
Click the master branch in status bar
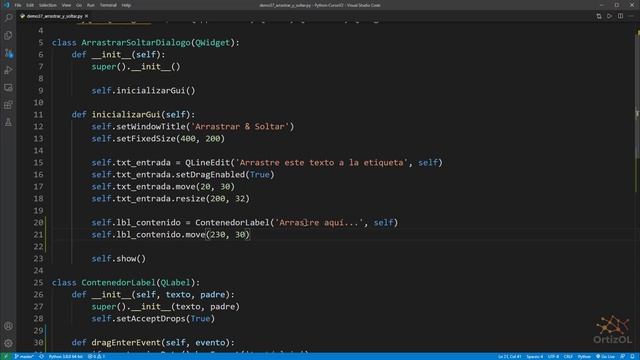click(24, 356)
